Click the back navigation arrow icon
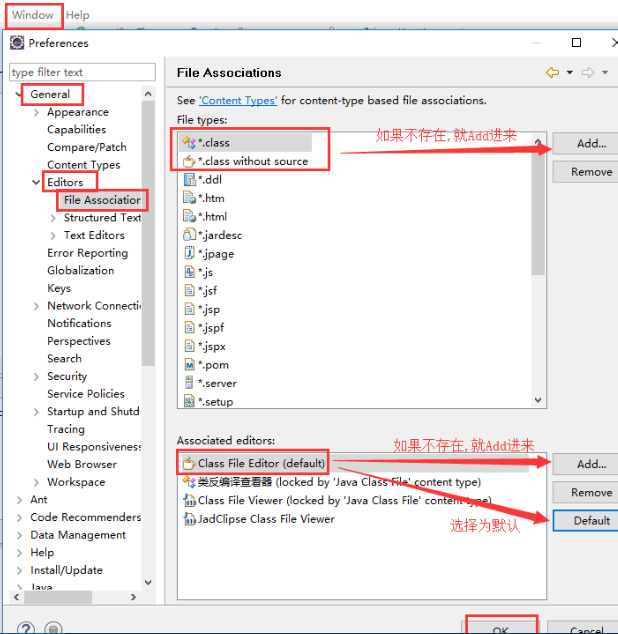618x634 pixels. coord(552,73)
